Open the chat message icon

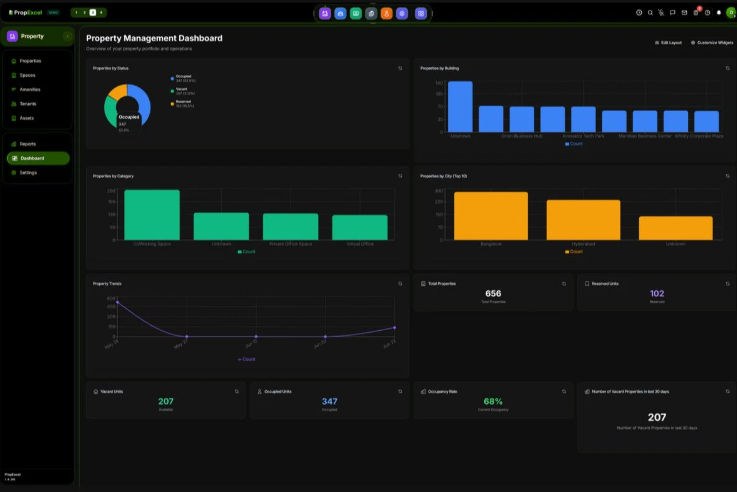click(x=673, y=13)
